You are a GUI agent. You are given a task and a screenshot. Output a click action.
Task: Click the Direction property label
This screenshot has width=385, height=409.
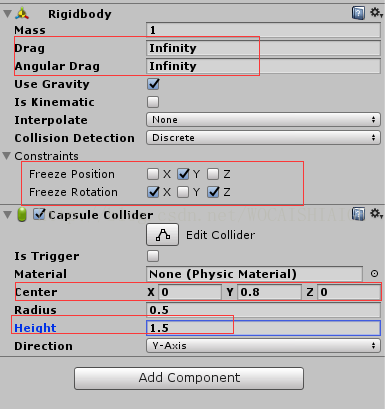43,346
